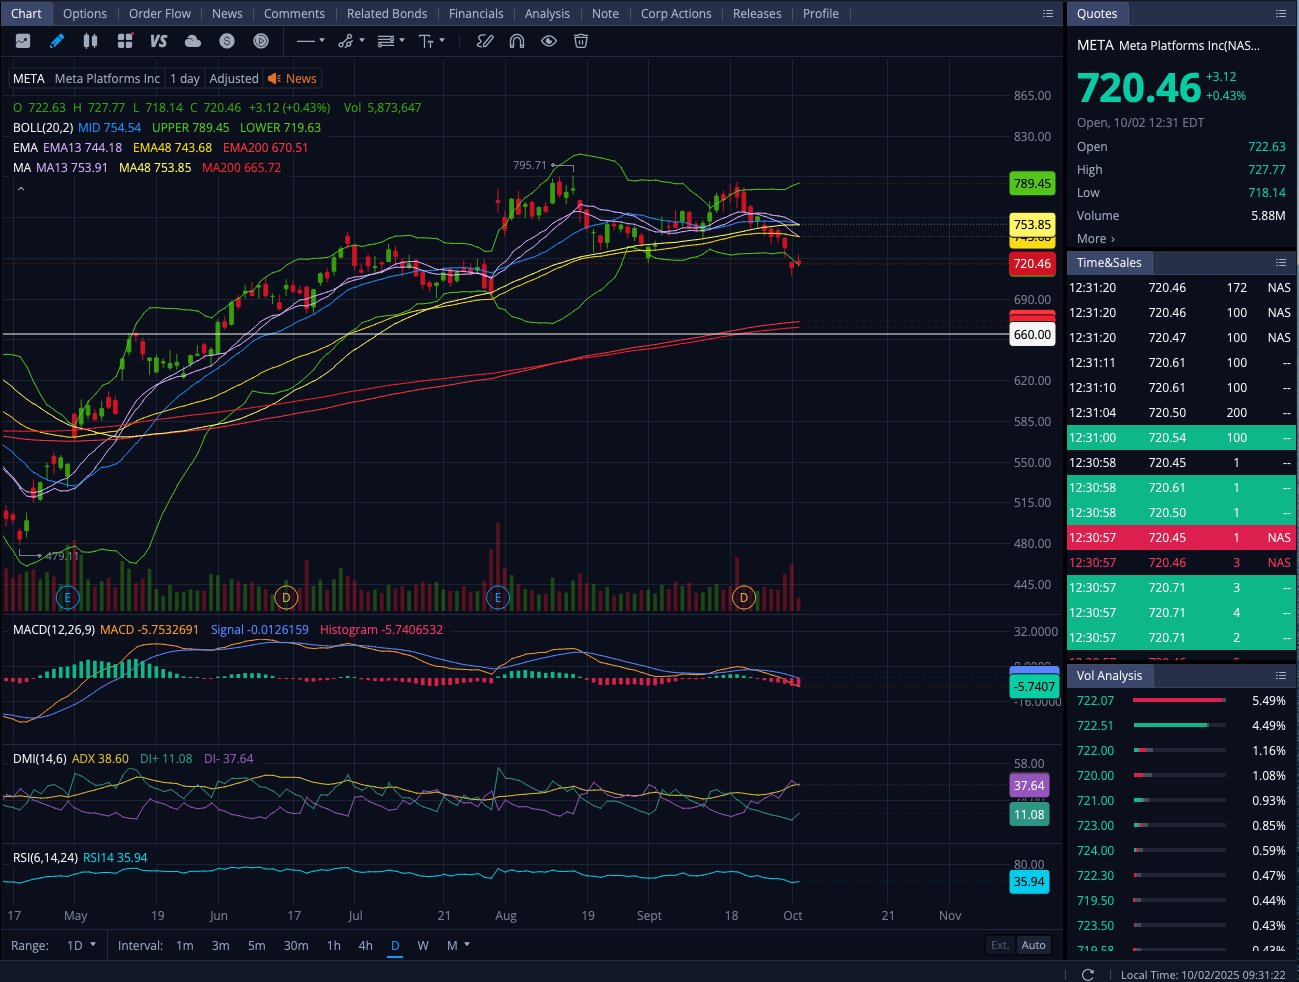The image size is (1299, 982).
Task: Expand More in Quotes panel
Action: click(1096, 239)
